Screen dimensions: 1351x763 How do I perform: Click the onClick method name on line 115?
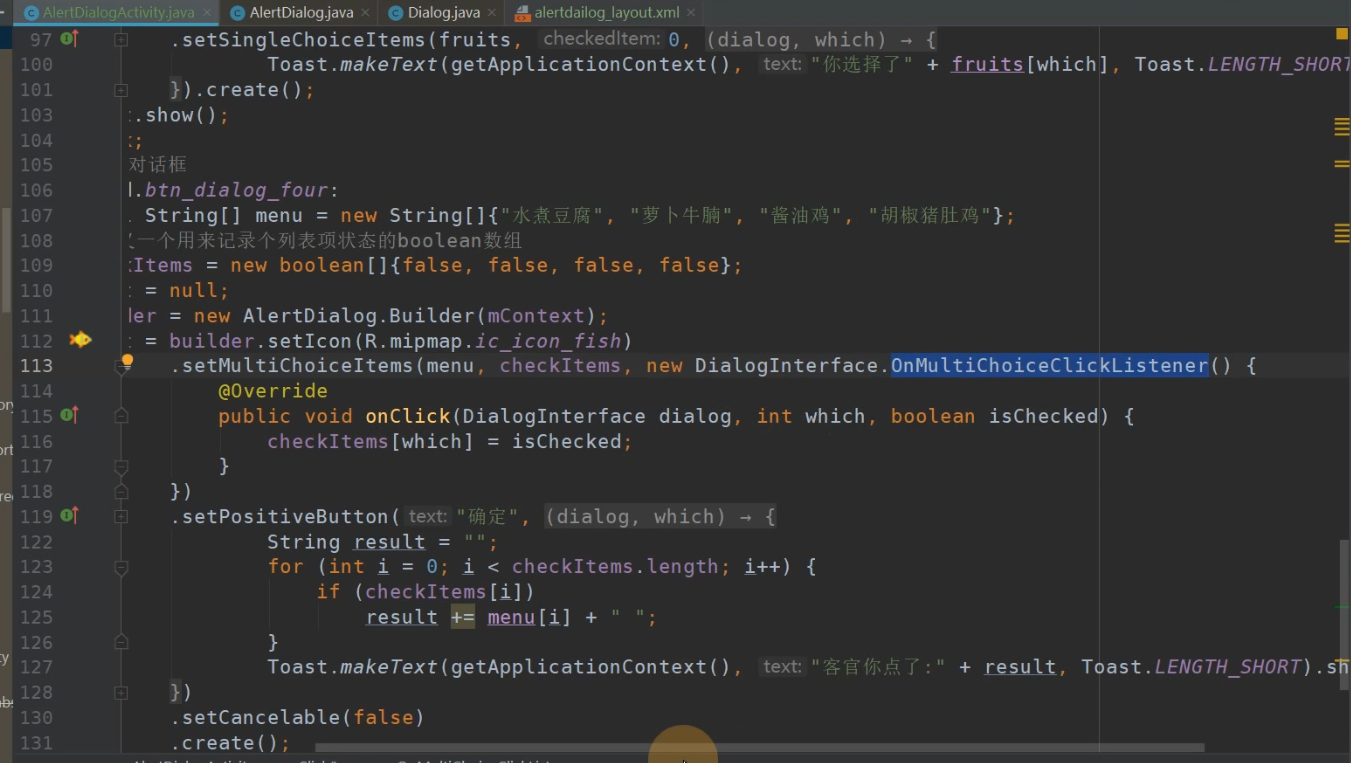pyautogui.click(x=408, y=416)
